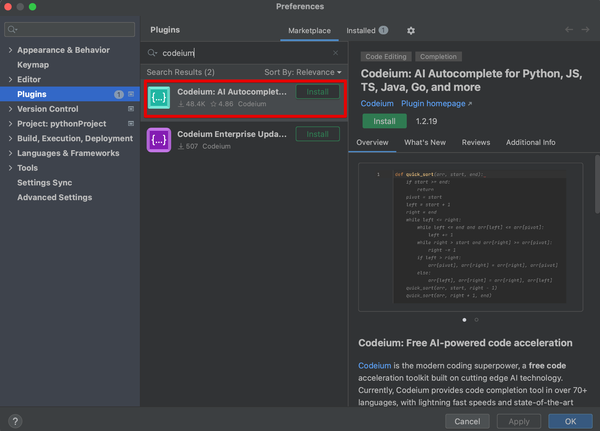
Task: Open the Sort By: Relevance dropdown
Action: click(x=302, y=72)
